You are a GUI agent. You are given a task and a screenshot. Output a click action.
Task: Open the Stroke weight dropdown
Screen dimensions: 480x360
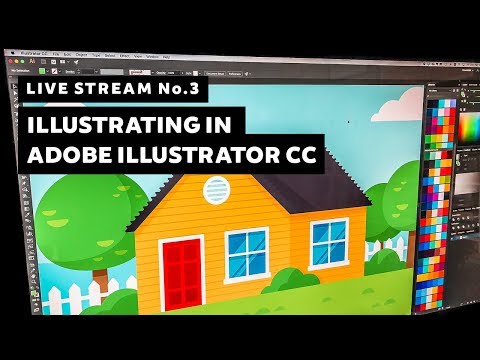tap(96, 72)
